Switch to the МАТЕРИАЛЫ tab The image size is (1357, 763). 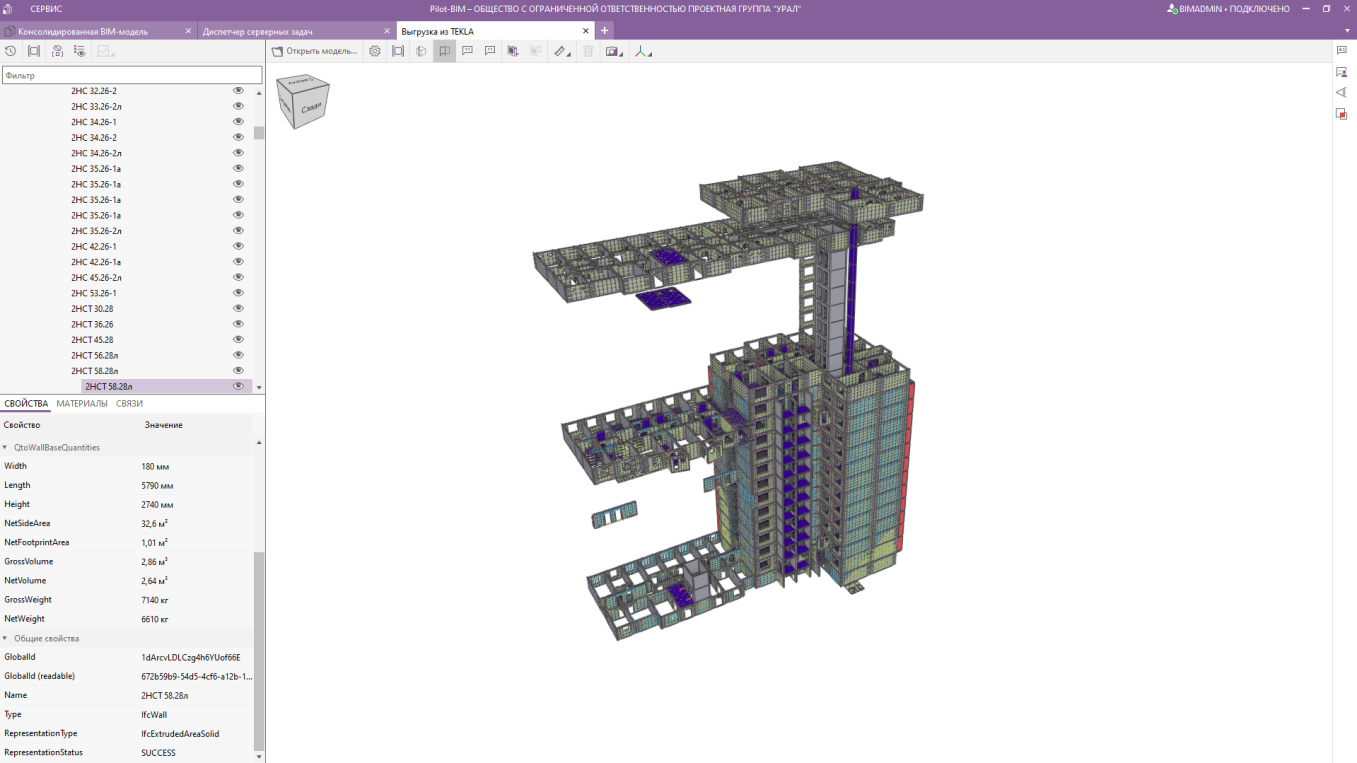pos(82,404)
